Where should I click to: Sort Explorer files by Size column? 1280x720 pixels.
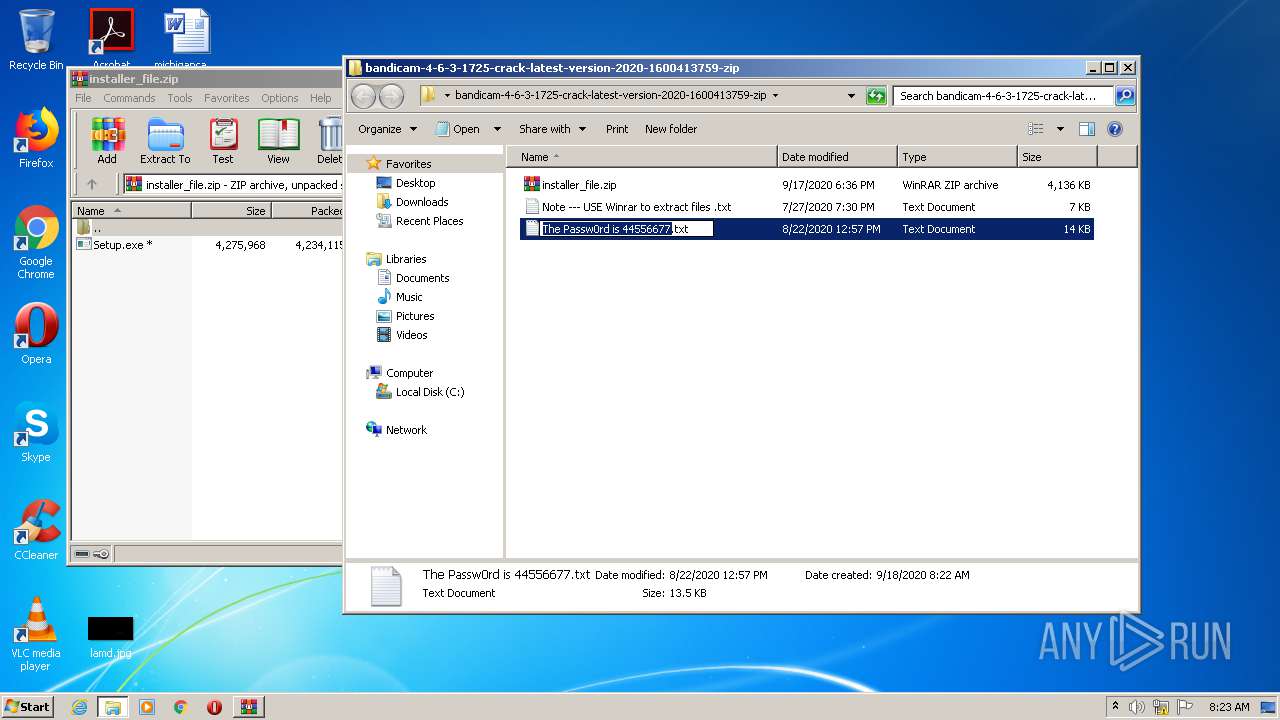[x=1057, y=157]
